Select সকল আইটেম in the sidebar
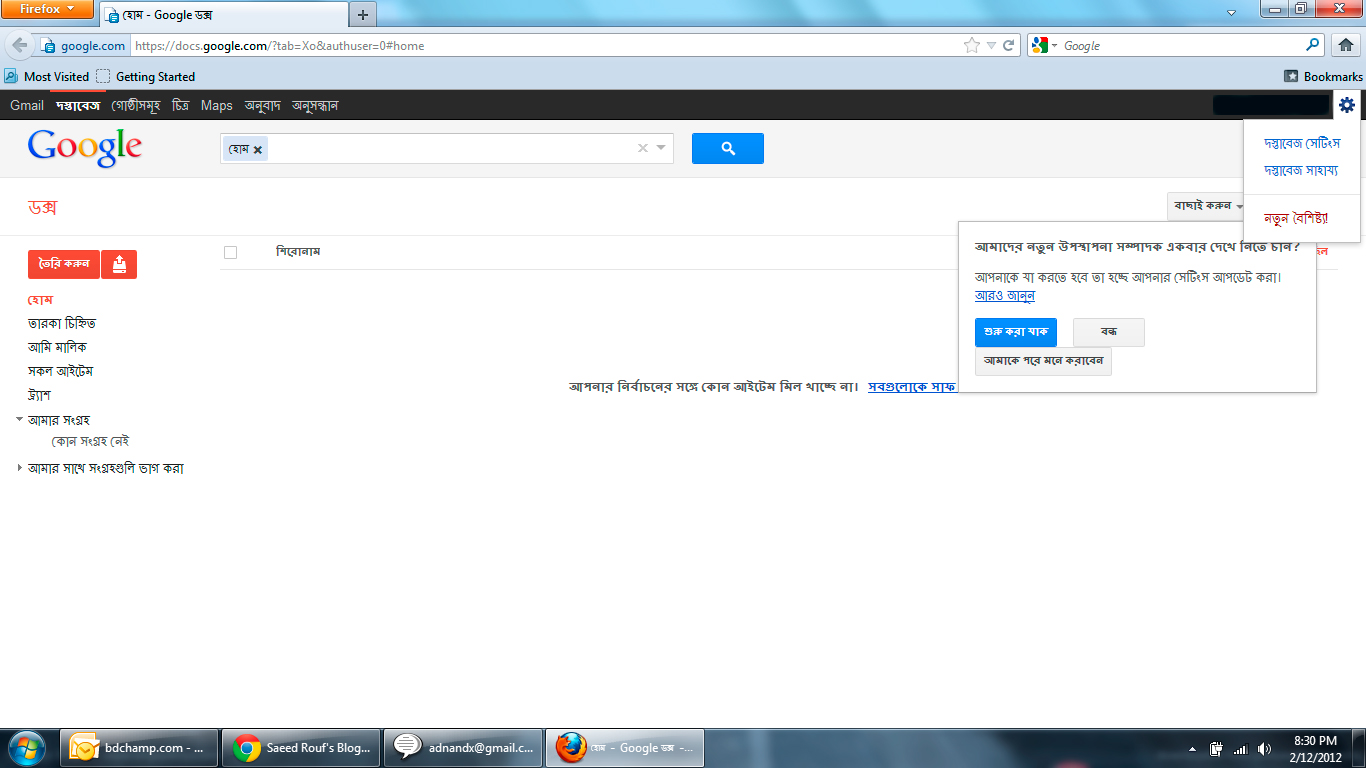This screenshot has height=768, width=1366. tap(60, 372)
